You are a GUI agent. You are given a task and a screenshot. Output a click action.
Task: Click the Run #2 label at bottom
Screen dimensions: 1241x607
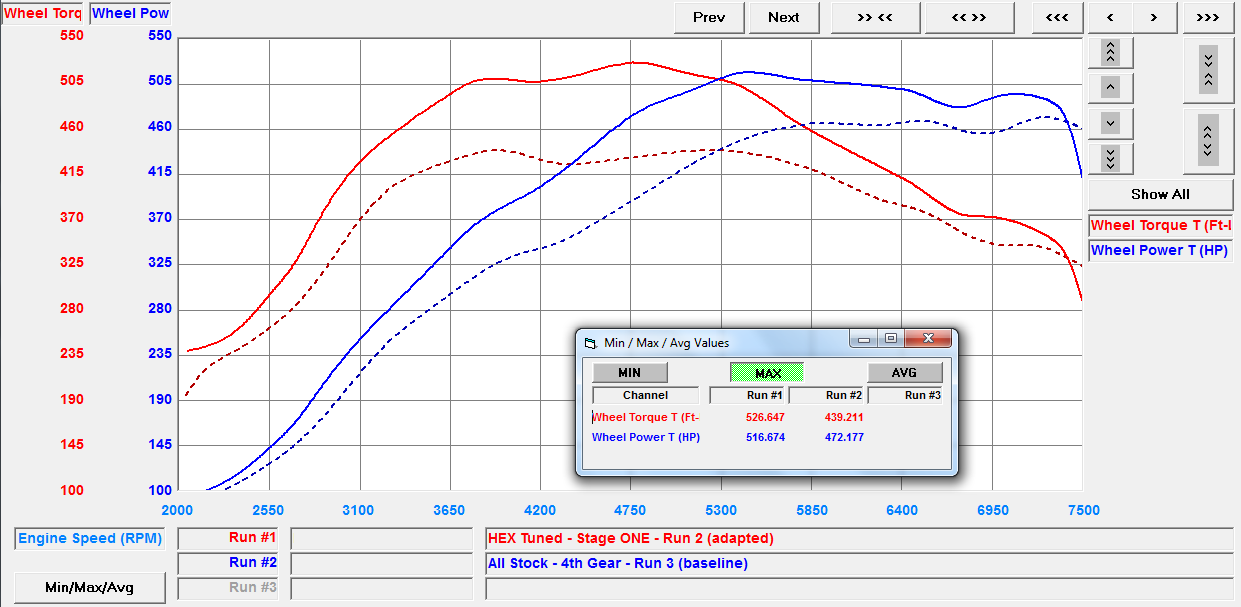point(229,563)
